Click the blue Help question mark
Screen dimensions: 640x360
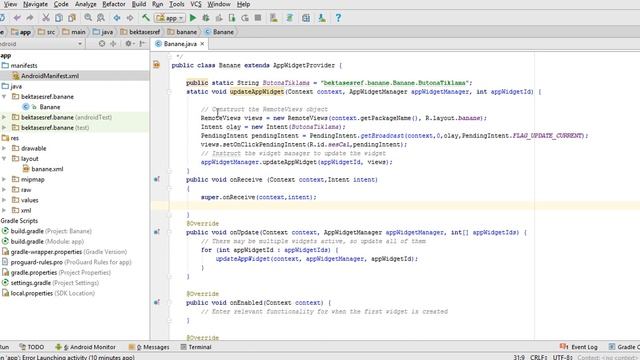click(338, 18)
